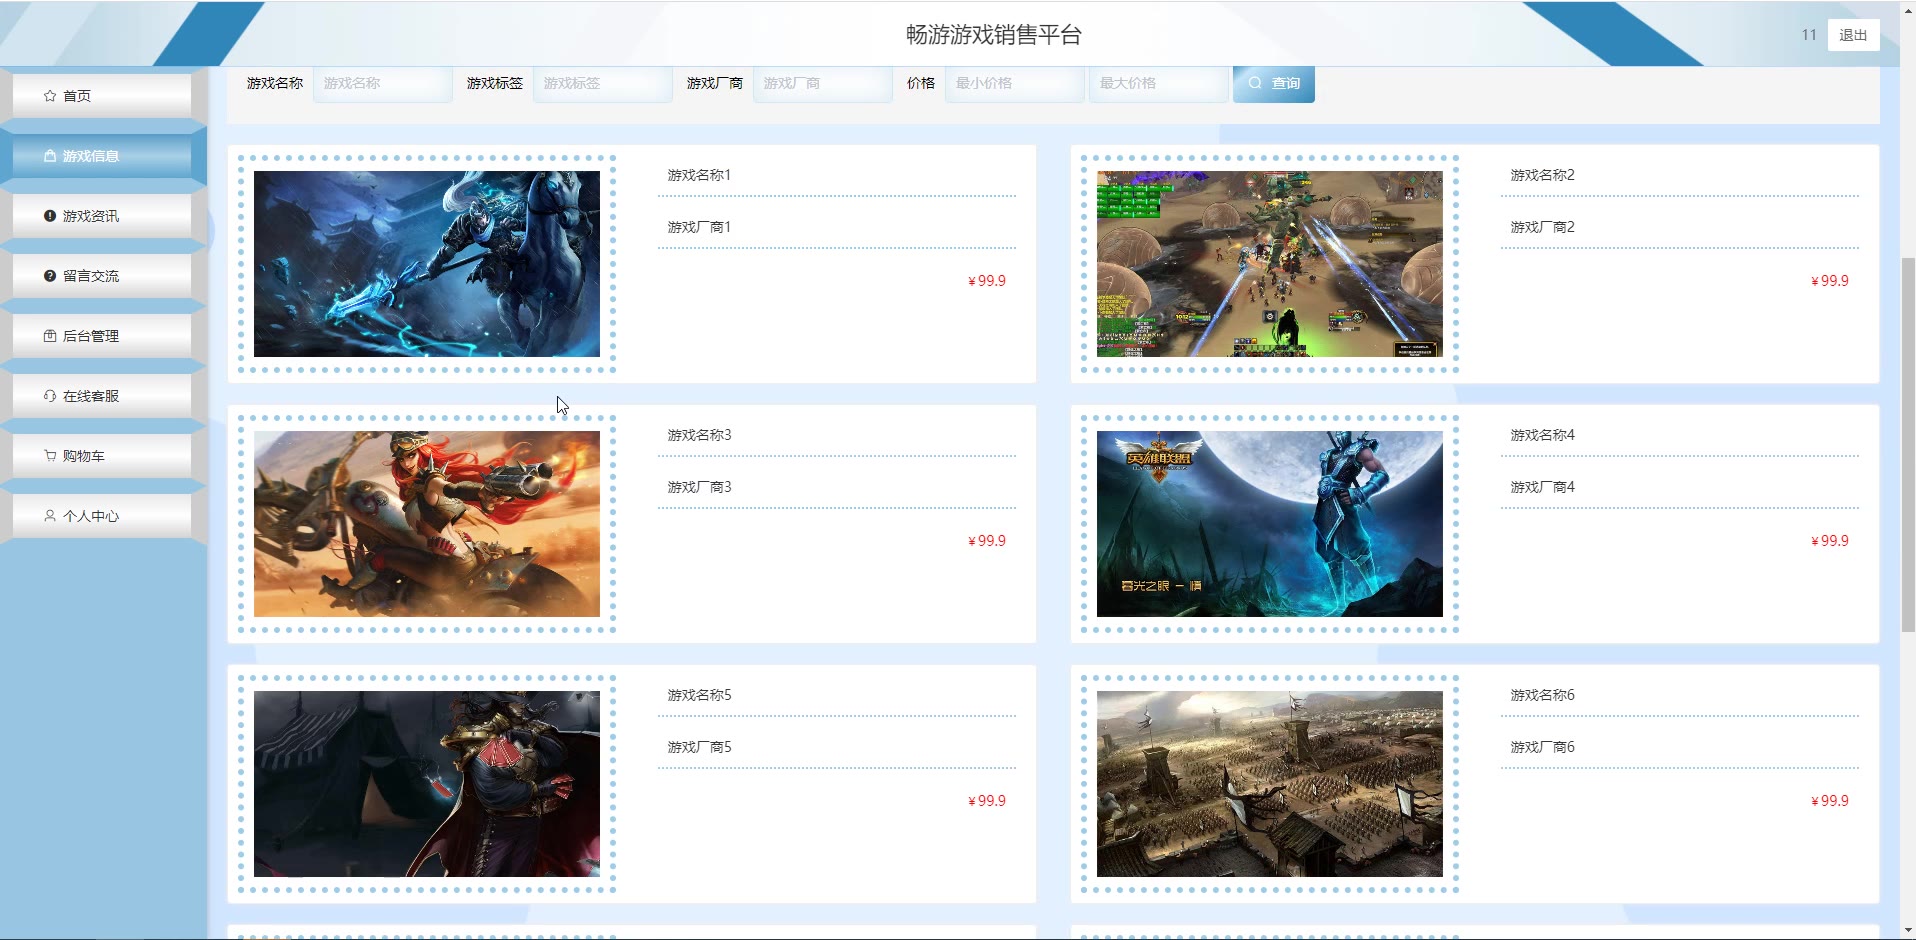Image resolution: width=1916 pixels, height=940 pixels.
Task: Click the bag icon beside 游戏信息
Action: coord(50,156)
